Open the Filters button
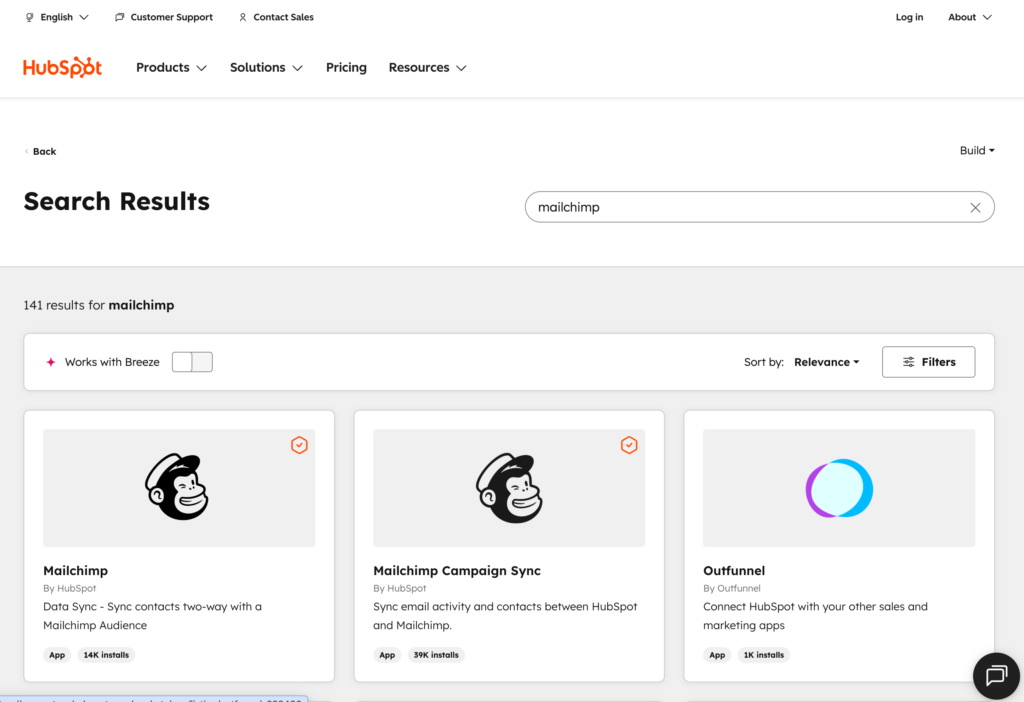Viewport: 1024px width, 702px height. [x=928, y=362]
